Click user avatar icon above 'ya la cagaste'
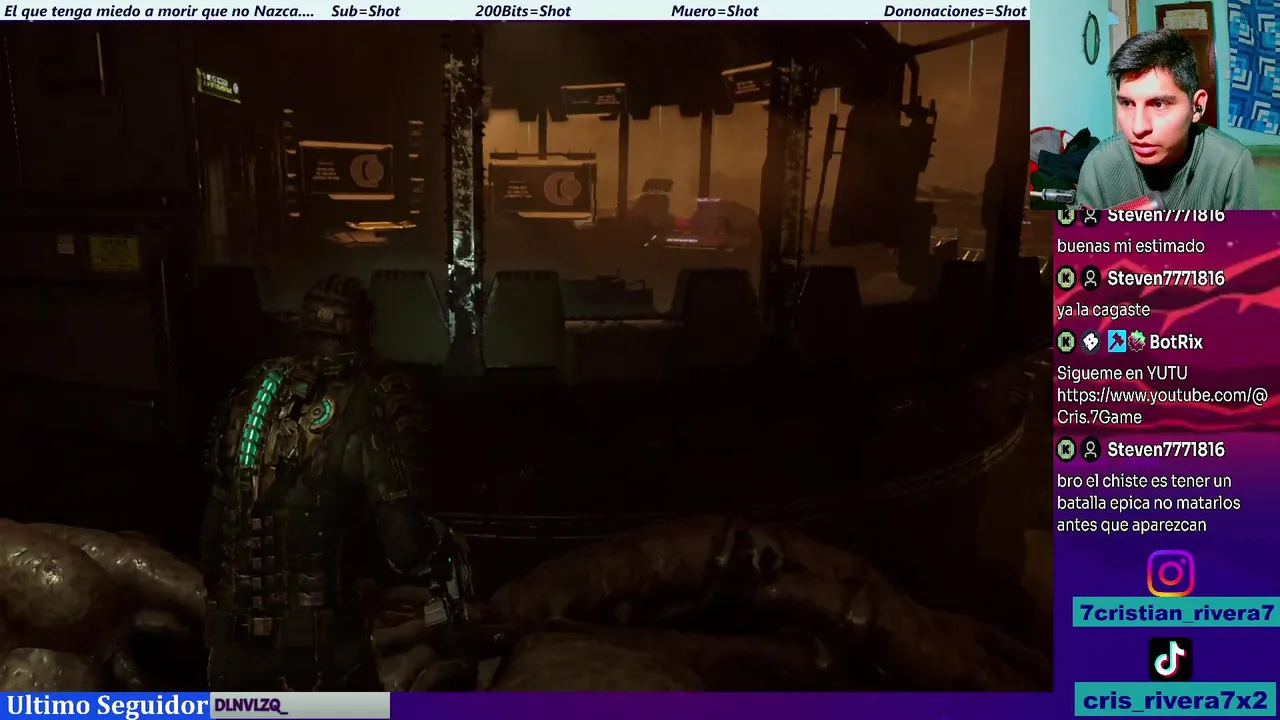The width and height of the screenshot is (1280, 720). [x=1091, y=278]
